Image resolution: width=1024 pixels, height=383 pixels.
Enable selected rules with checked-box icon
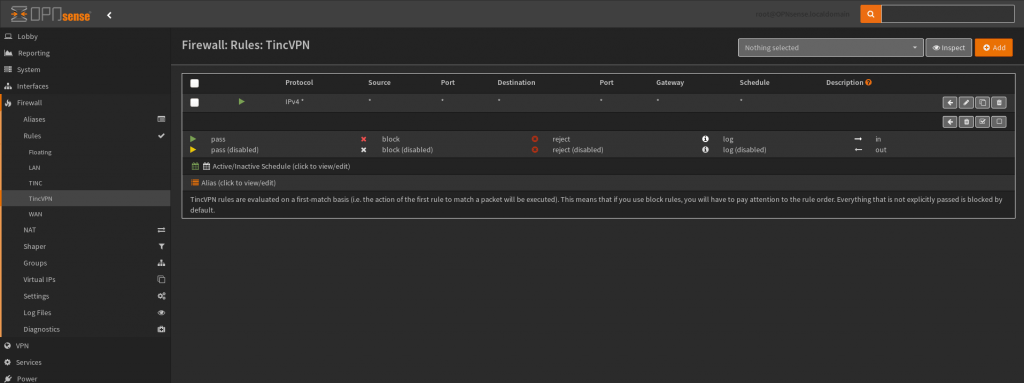point(982,122)
